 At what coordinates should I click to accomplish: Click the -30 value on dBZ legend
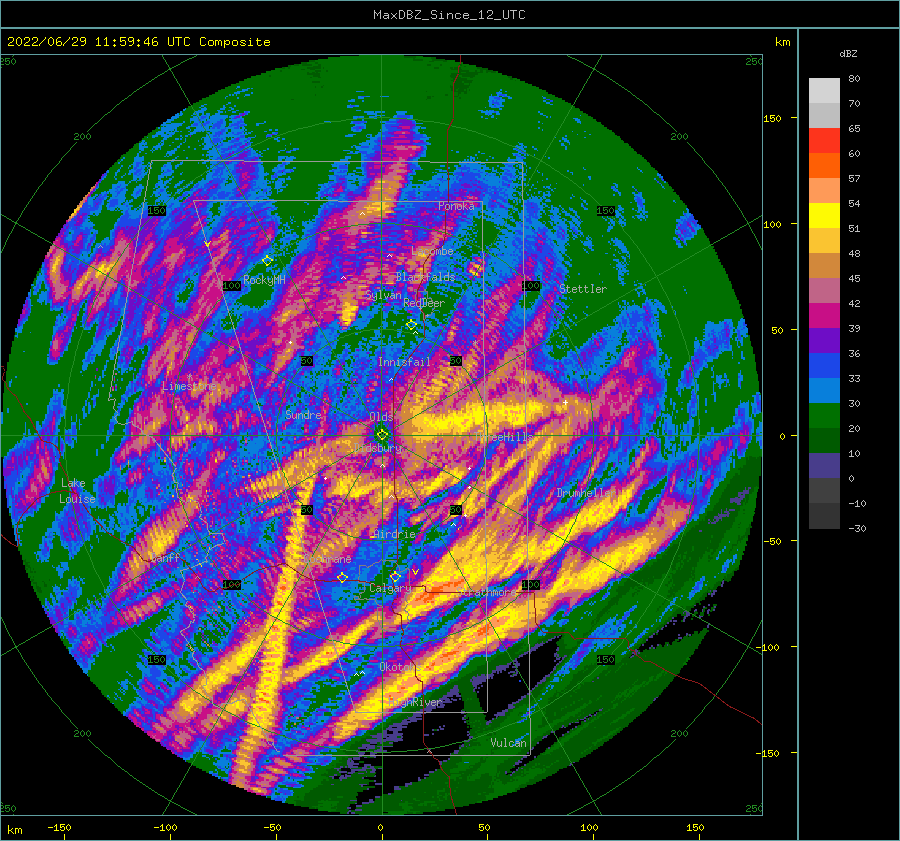[x=857, y=528]
